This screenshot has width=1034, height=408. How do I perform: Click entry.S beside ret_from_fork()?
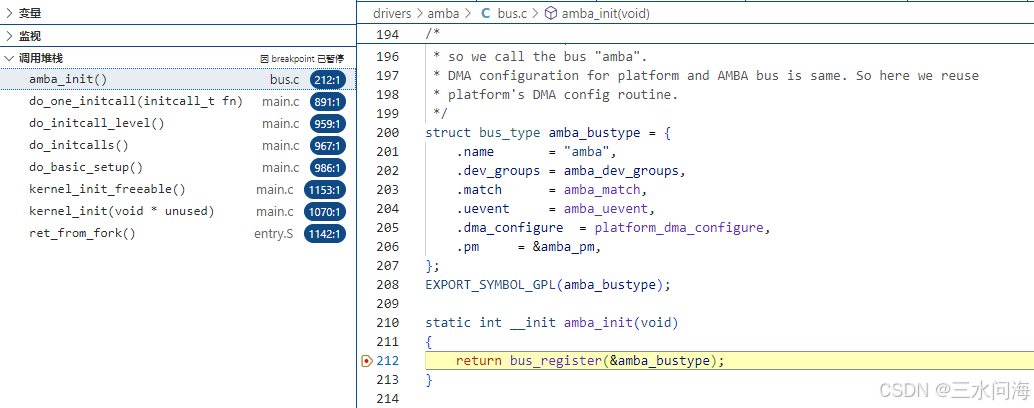coord(274,233)
